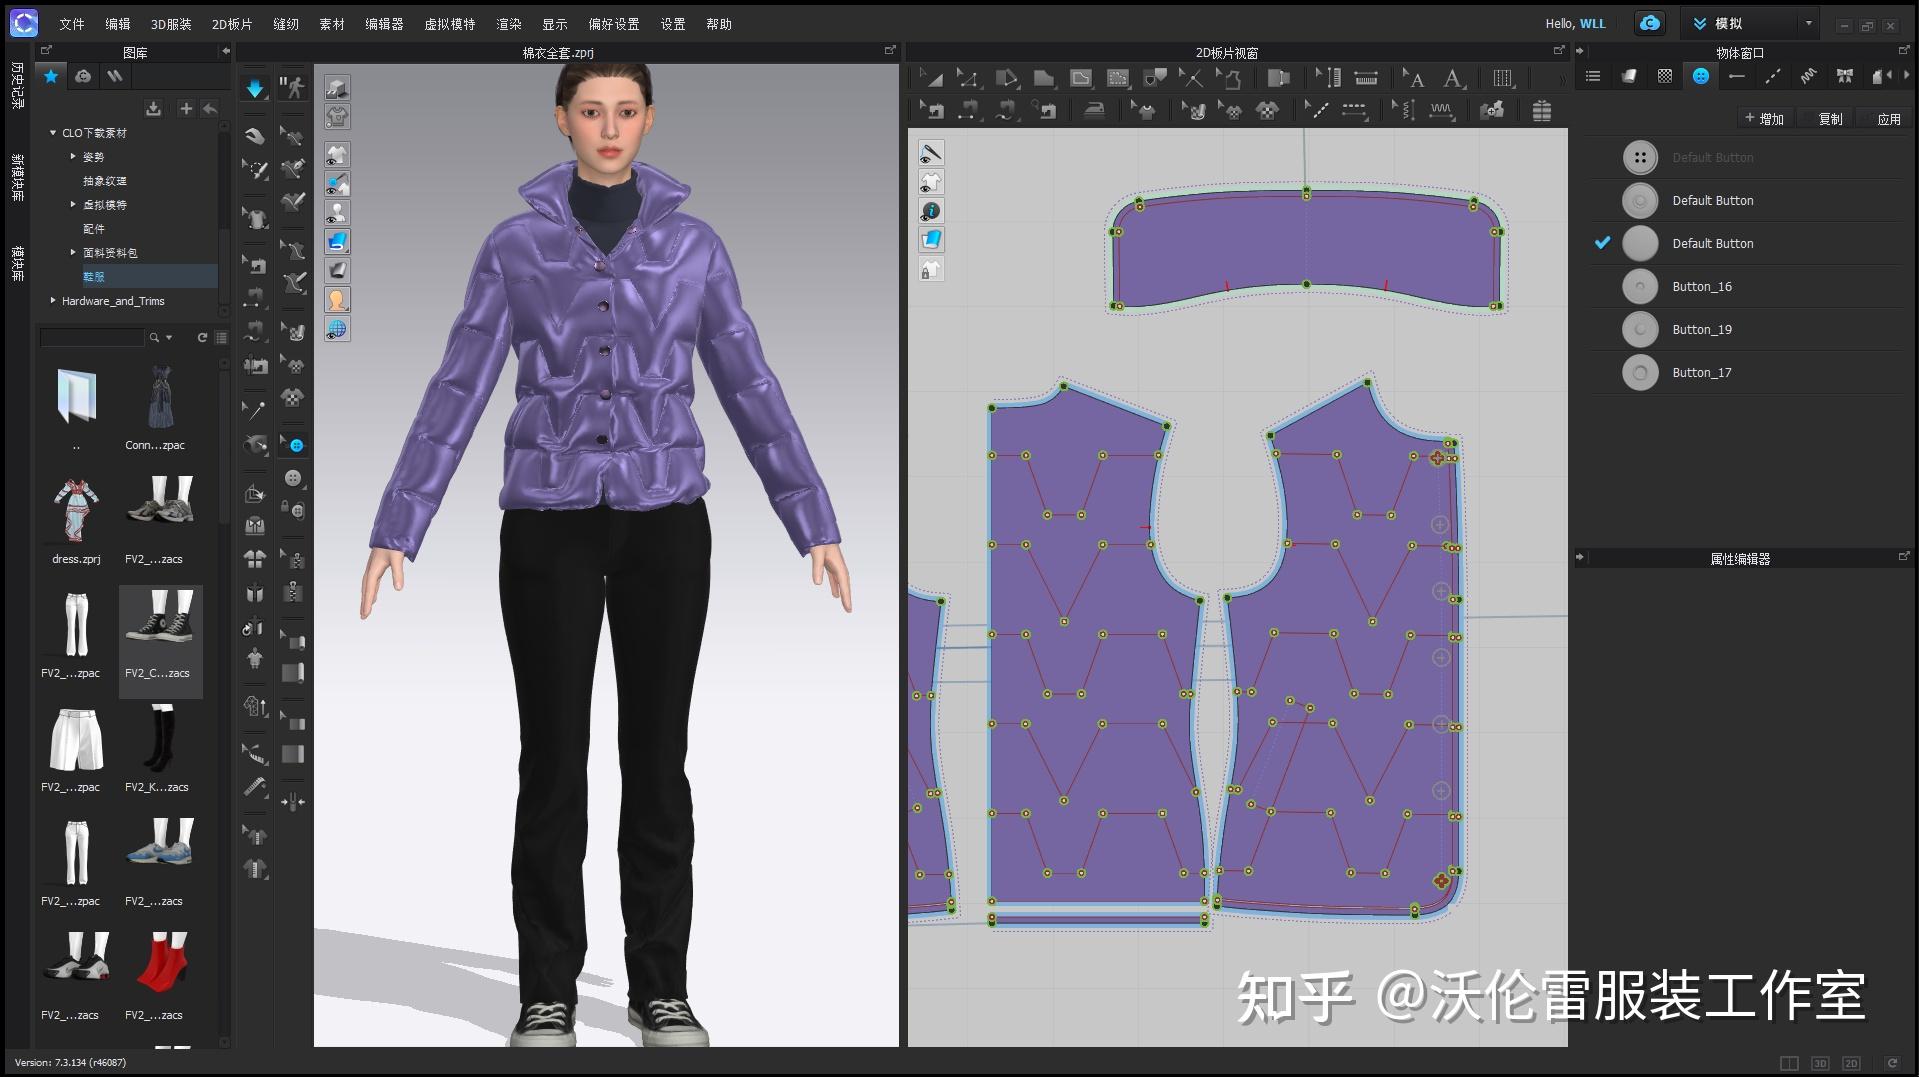
Task: Toggle the info display in 2D view
Action: [x=931, y=211]
